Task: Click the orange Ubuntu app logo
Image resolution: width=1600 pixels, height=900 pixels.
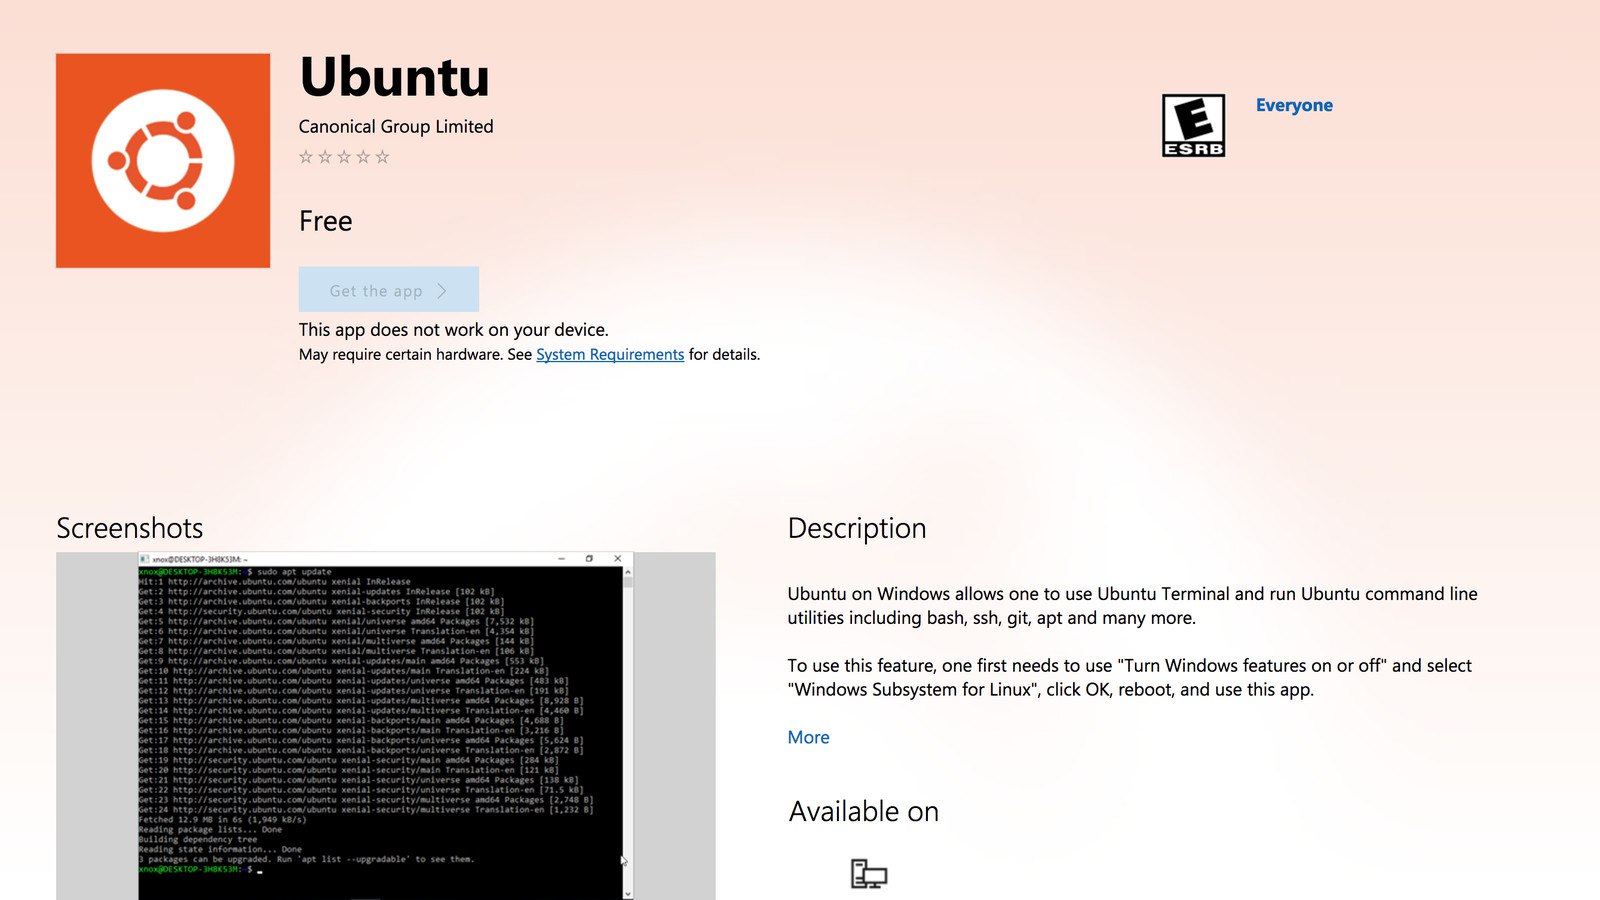Action: 163,161
